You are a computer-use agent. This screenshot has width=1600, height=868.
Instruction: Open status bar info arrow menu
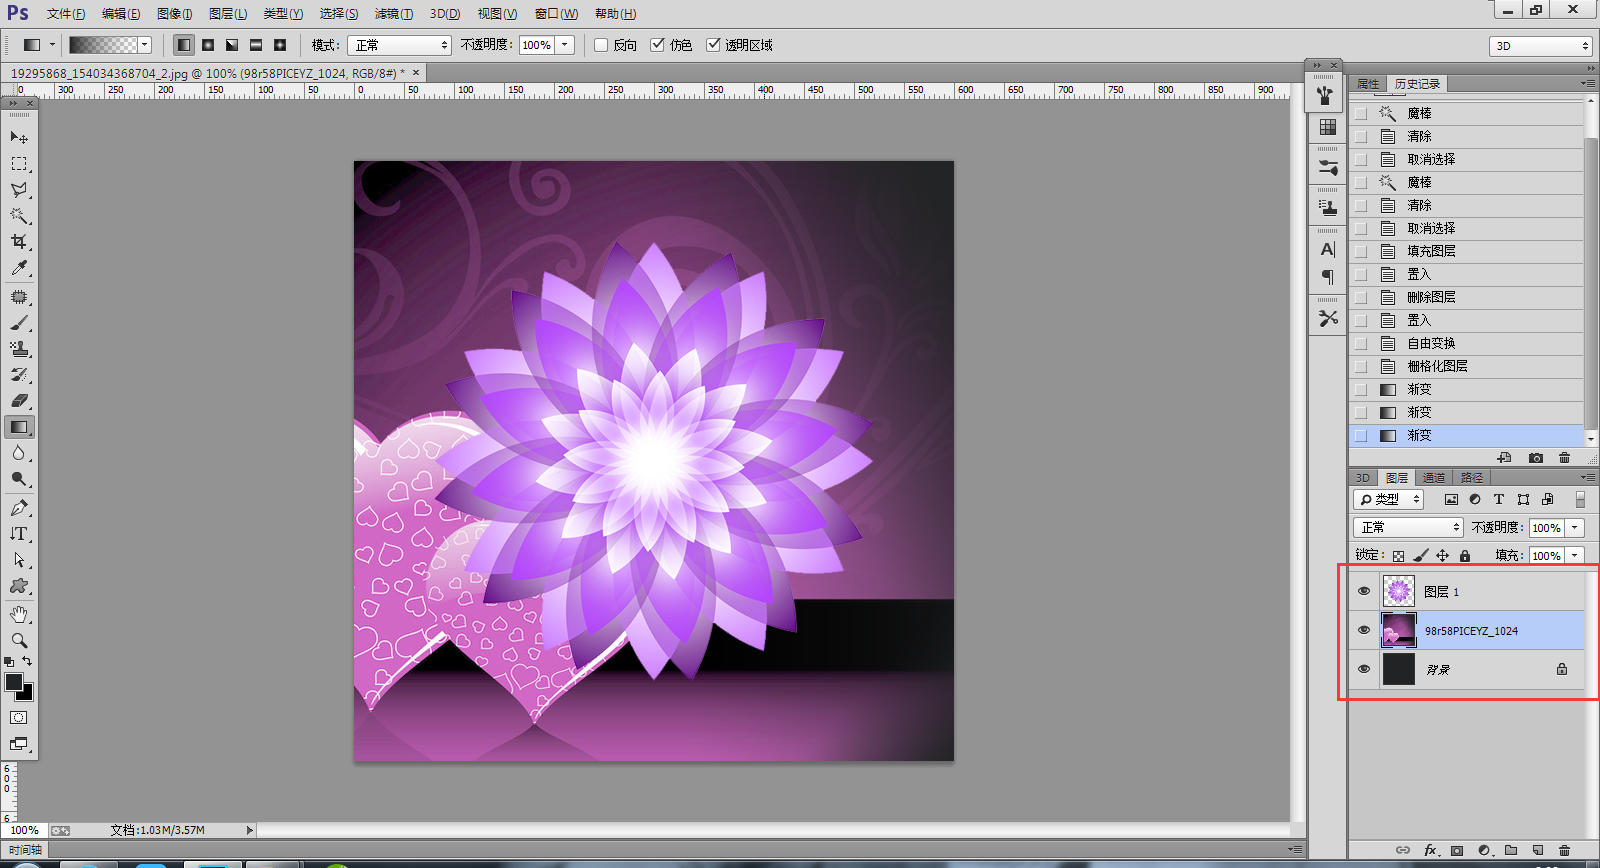tap(250, 830)
